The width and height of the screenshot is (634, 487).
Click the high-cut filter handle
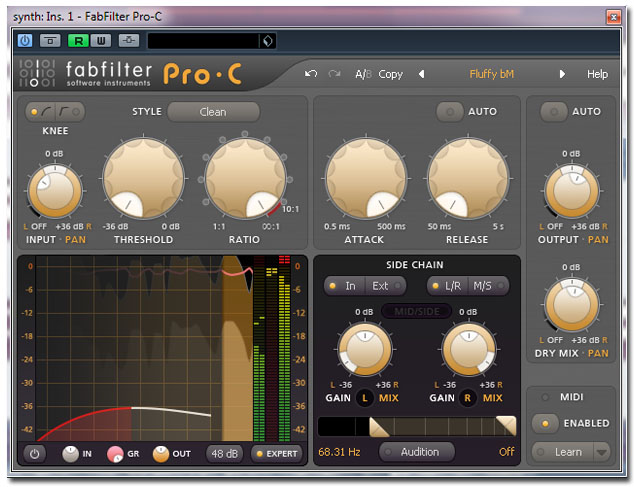[506, 426]
